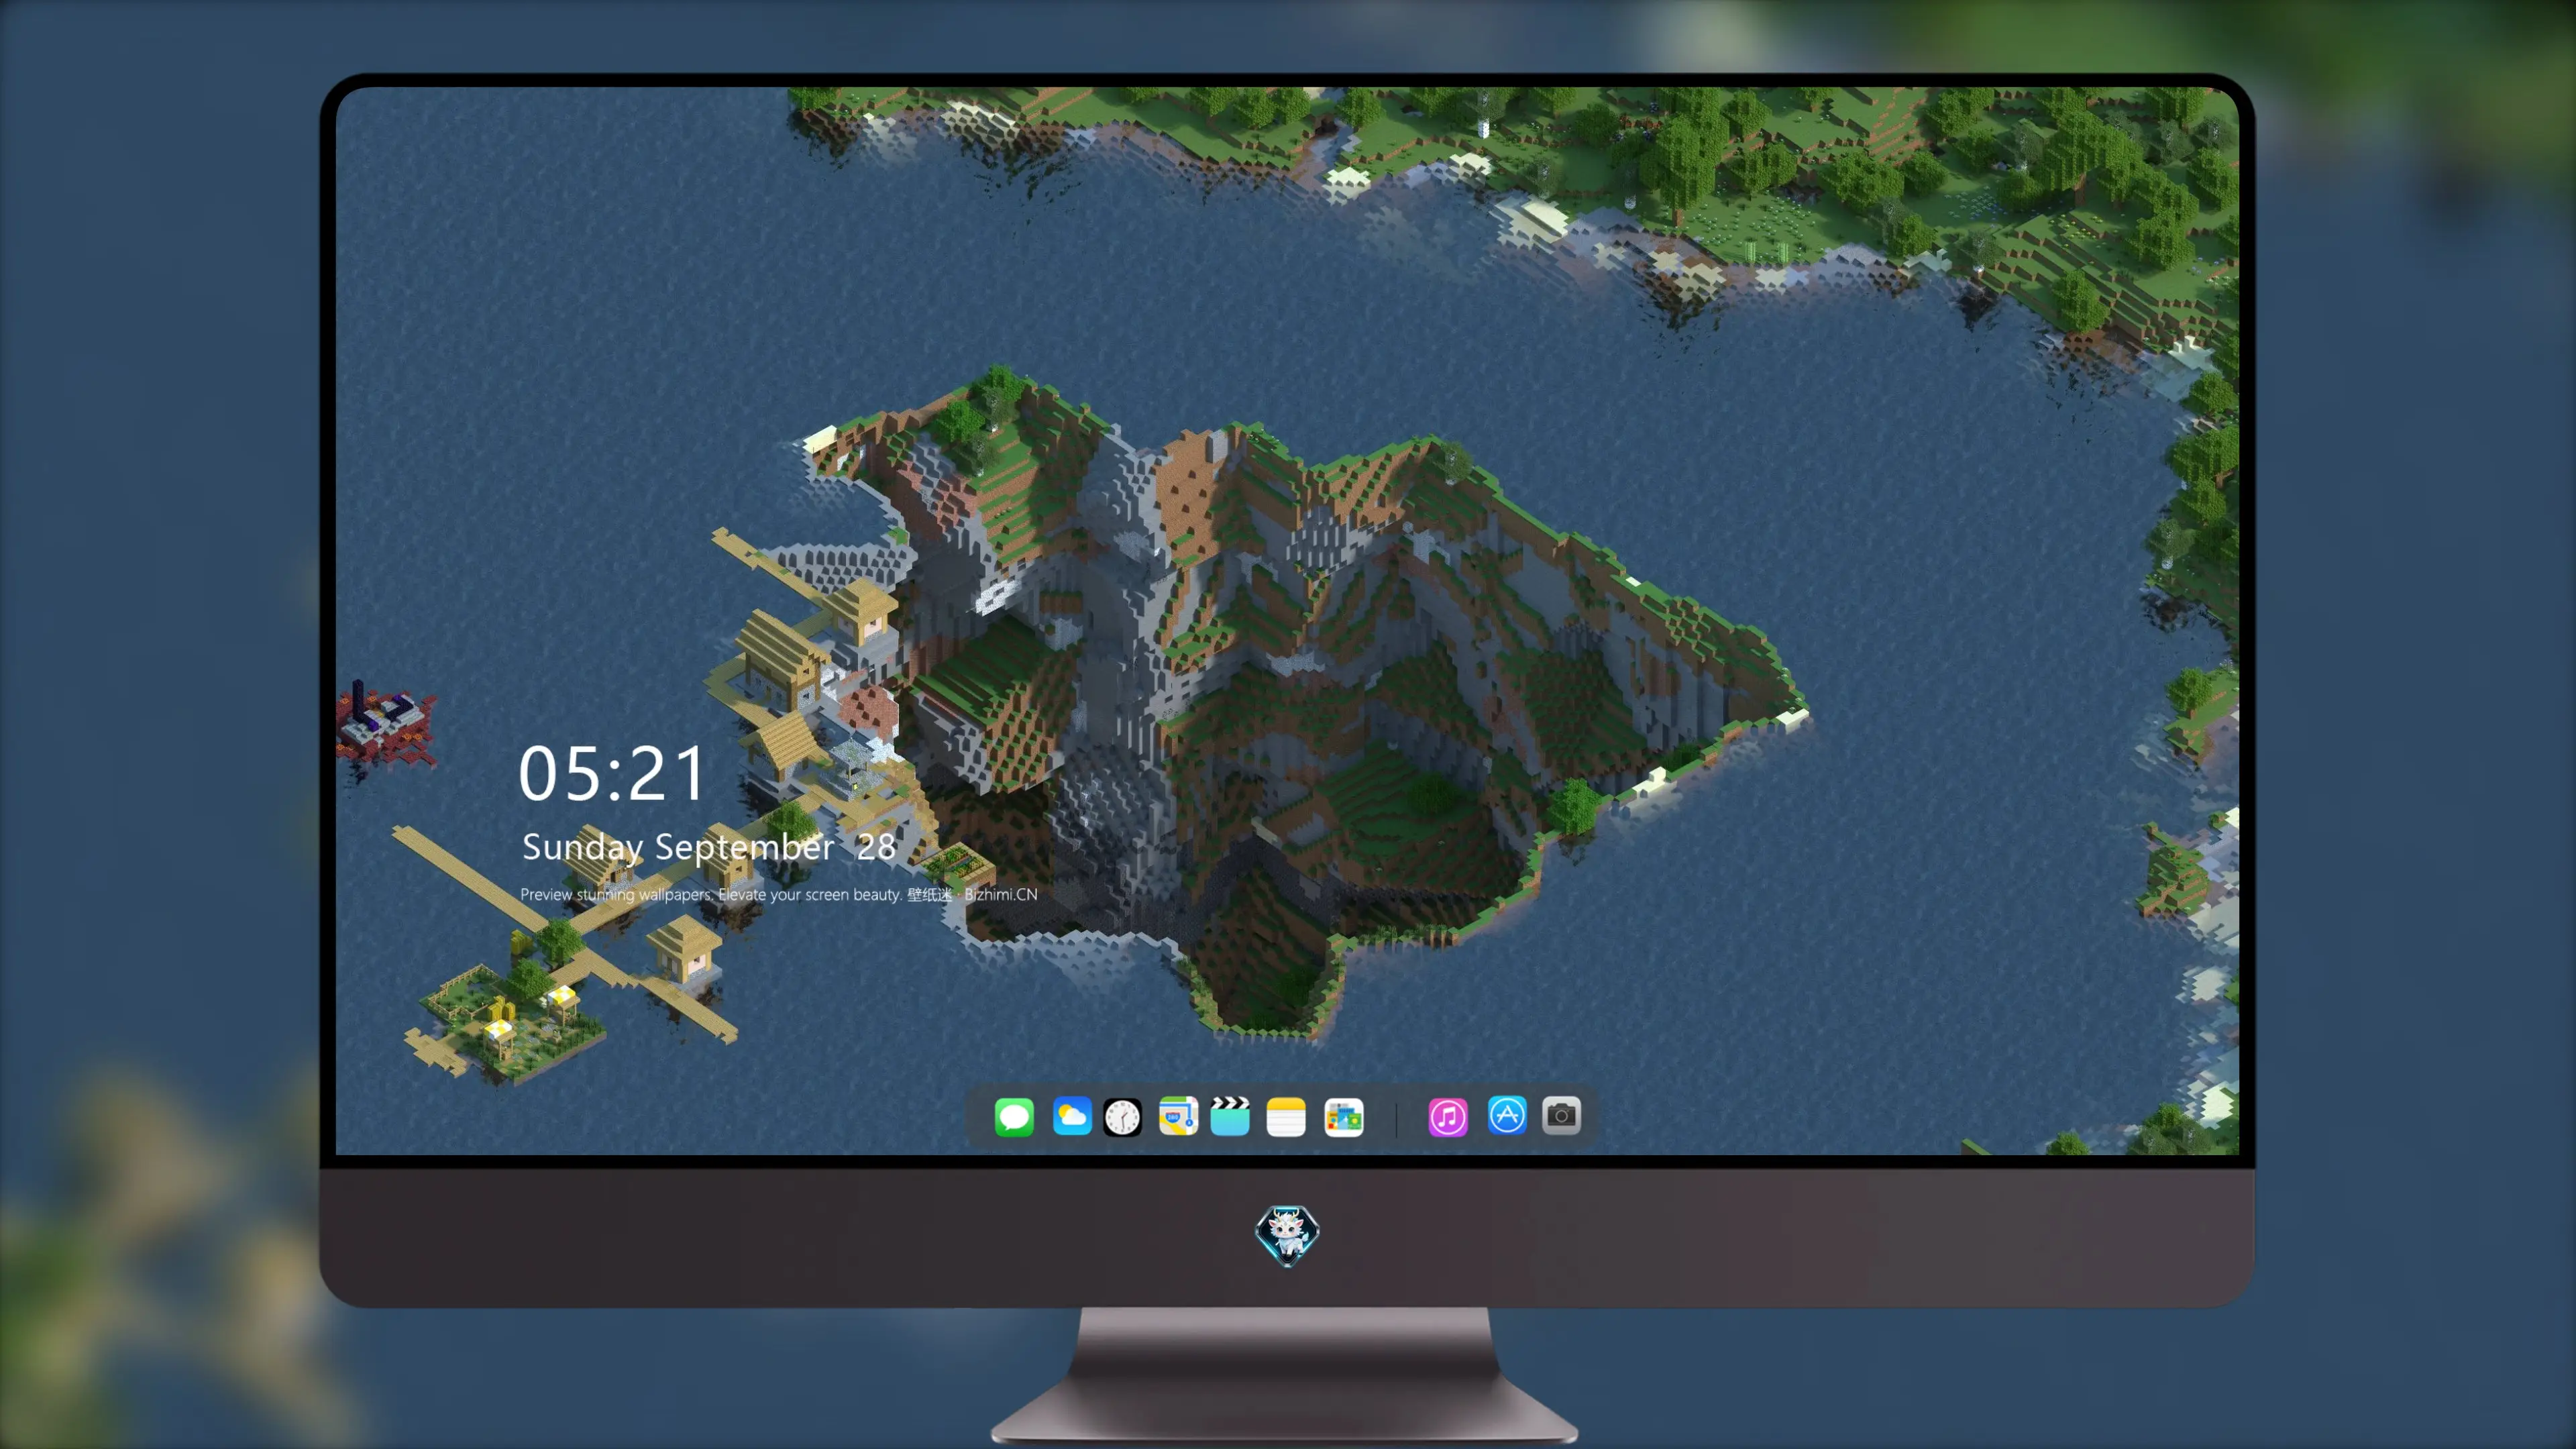Open the Videos clapperboard app in dock
The image size is (2576, 1449).
point(1230,1116)
